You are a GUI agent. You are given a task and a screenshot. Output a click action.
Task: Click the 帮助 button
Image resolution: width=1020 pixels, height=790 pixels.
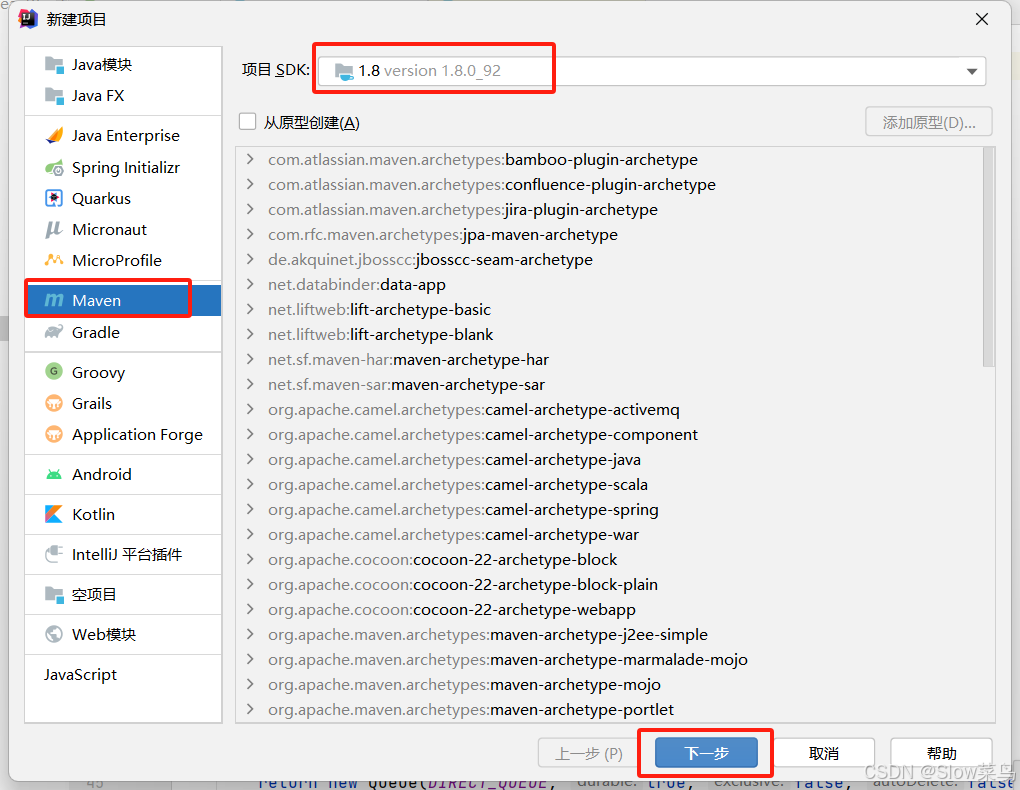pyautogui.click(x=941, y=753)
